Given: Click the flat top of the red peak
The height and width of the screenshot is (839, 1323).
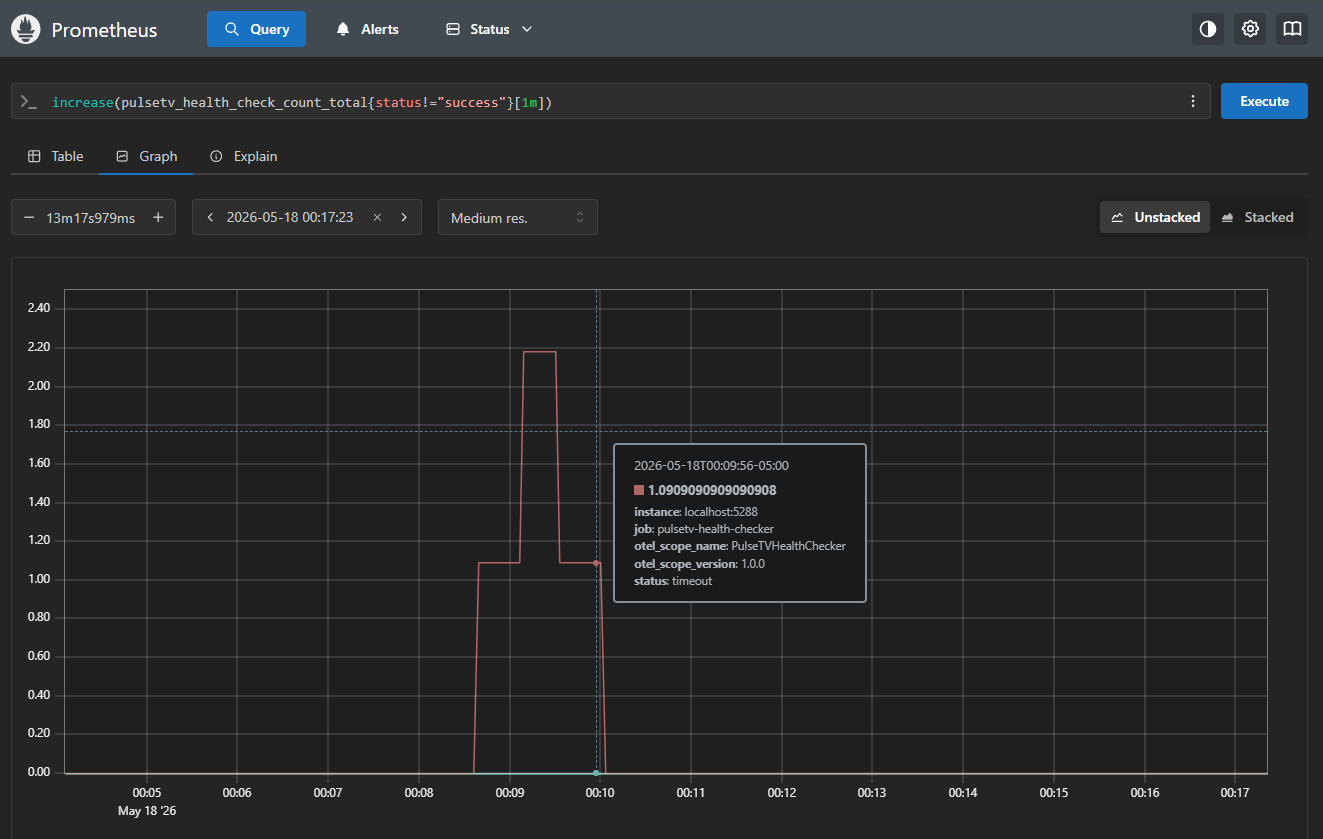Looking at the screenshot, I should click(x=540, y=352).
